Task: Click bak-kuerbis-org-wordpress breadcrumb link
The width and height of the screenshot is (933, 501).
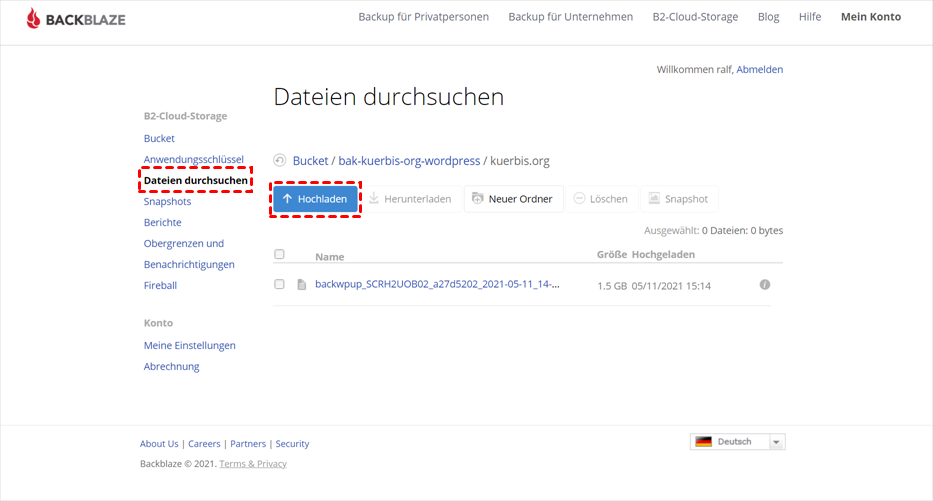Action: (x=409, y=161)
